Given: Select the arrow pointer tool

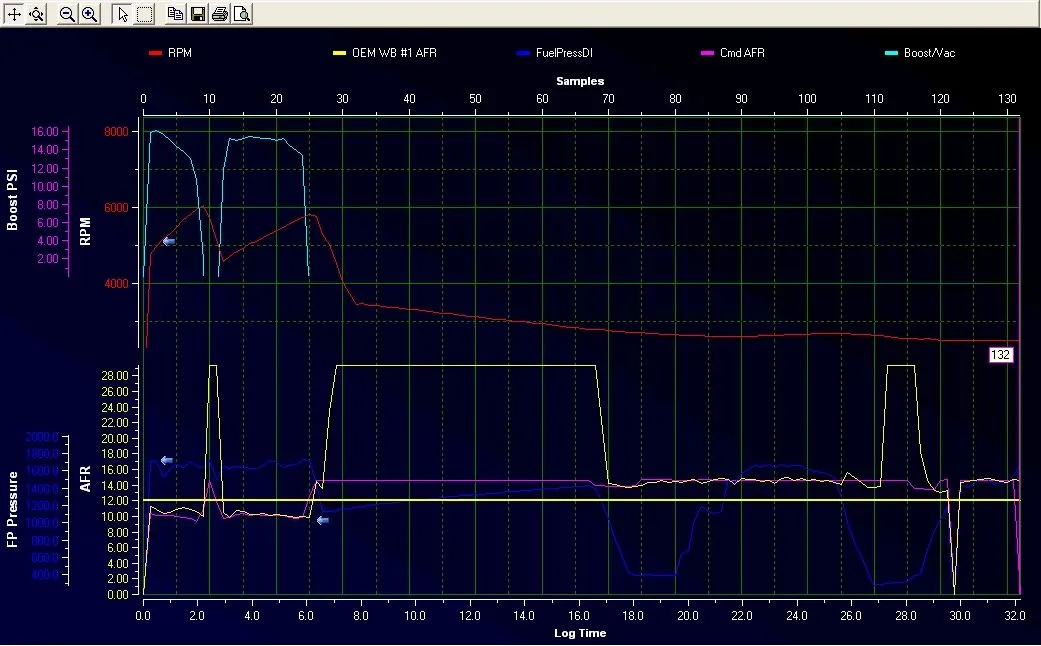Looking at the screenshot, I should point(122,14).
